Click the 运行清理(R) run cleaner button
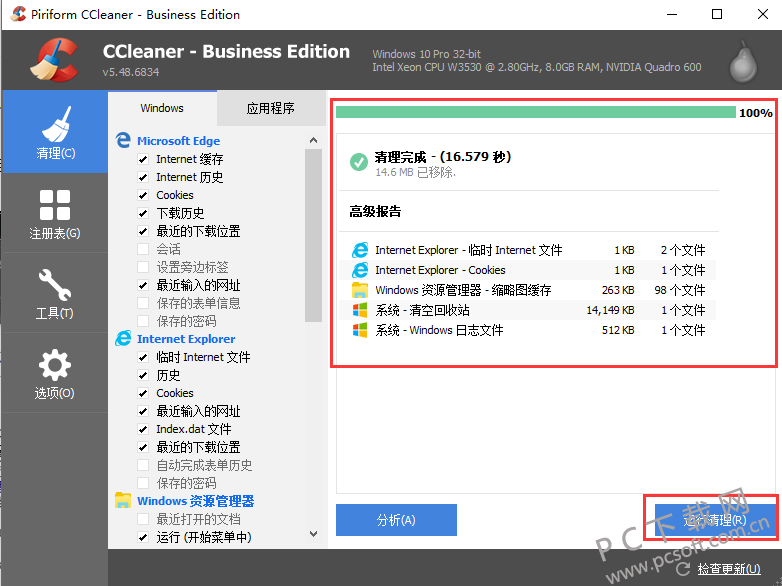 [x=715, y=520]
